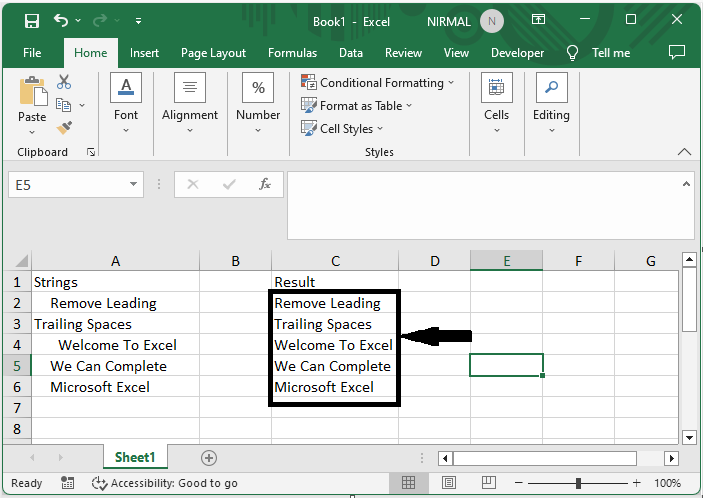This screenshot has width=703, height=498.
Task: Click the Format Painter brush icon
Action: click(65, 128)
